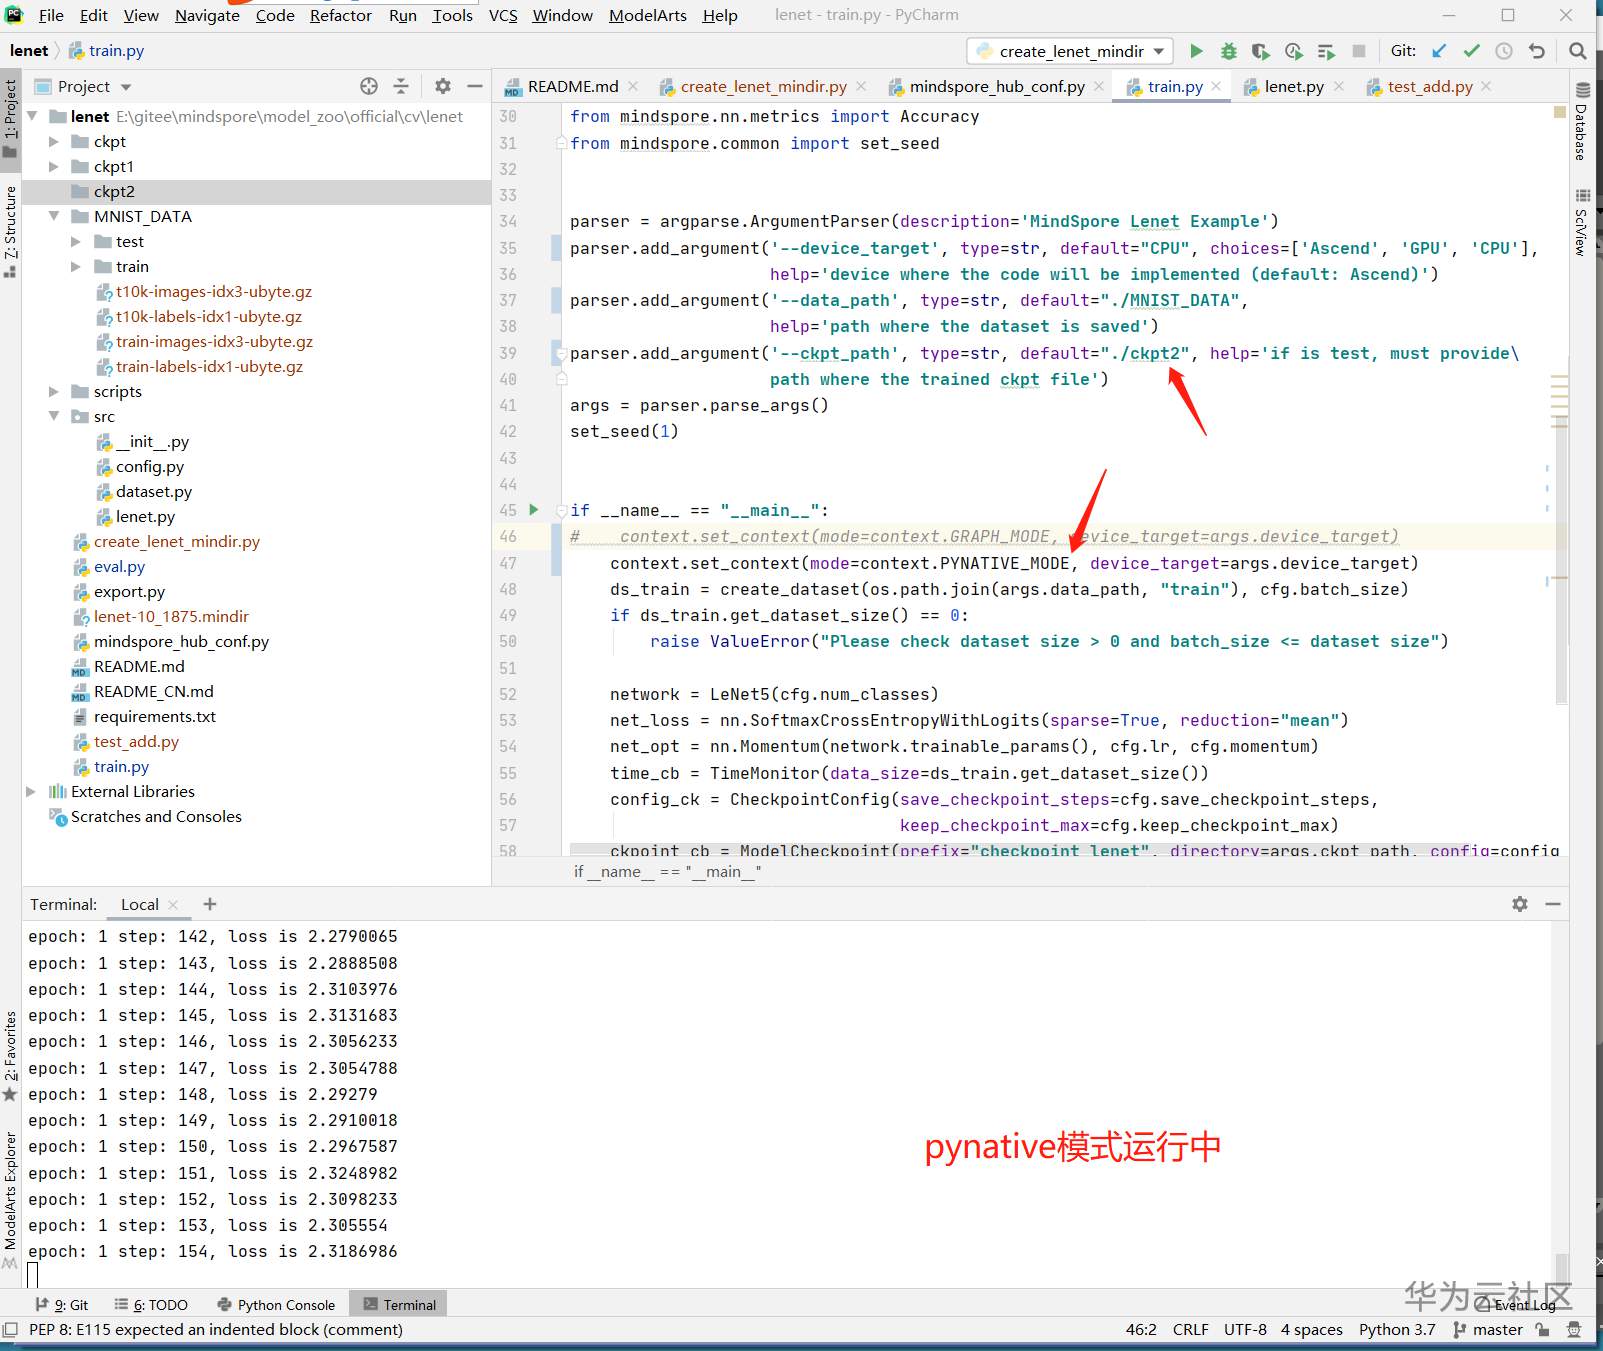
Task: Collapse the MNIST_DATA folder
Action: pyautogui.click(x=54, y=216)
